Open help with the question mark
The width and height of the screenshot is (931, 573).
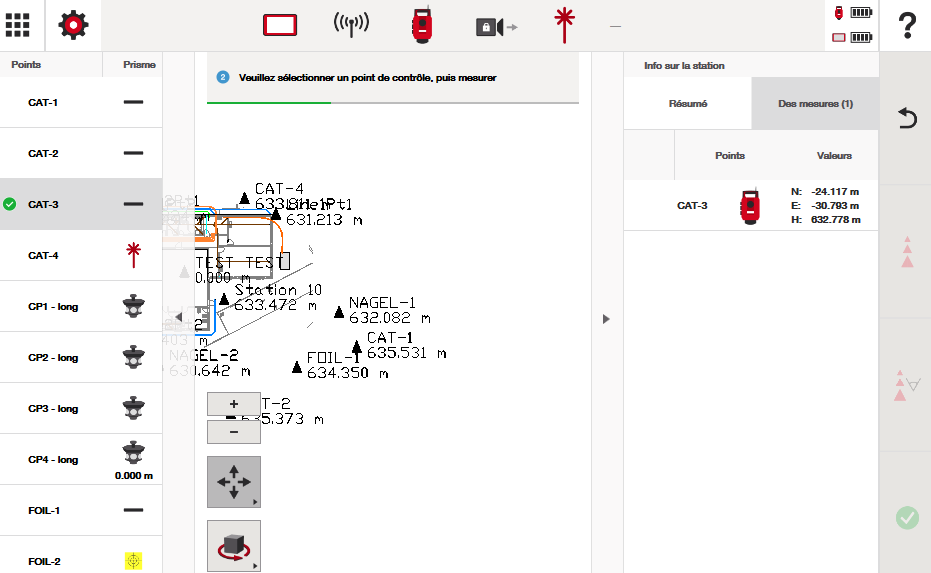pos(906,25)
